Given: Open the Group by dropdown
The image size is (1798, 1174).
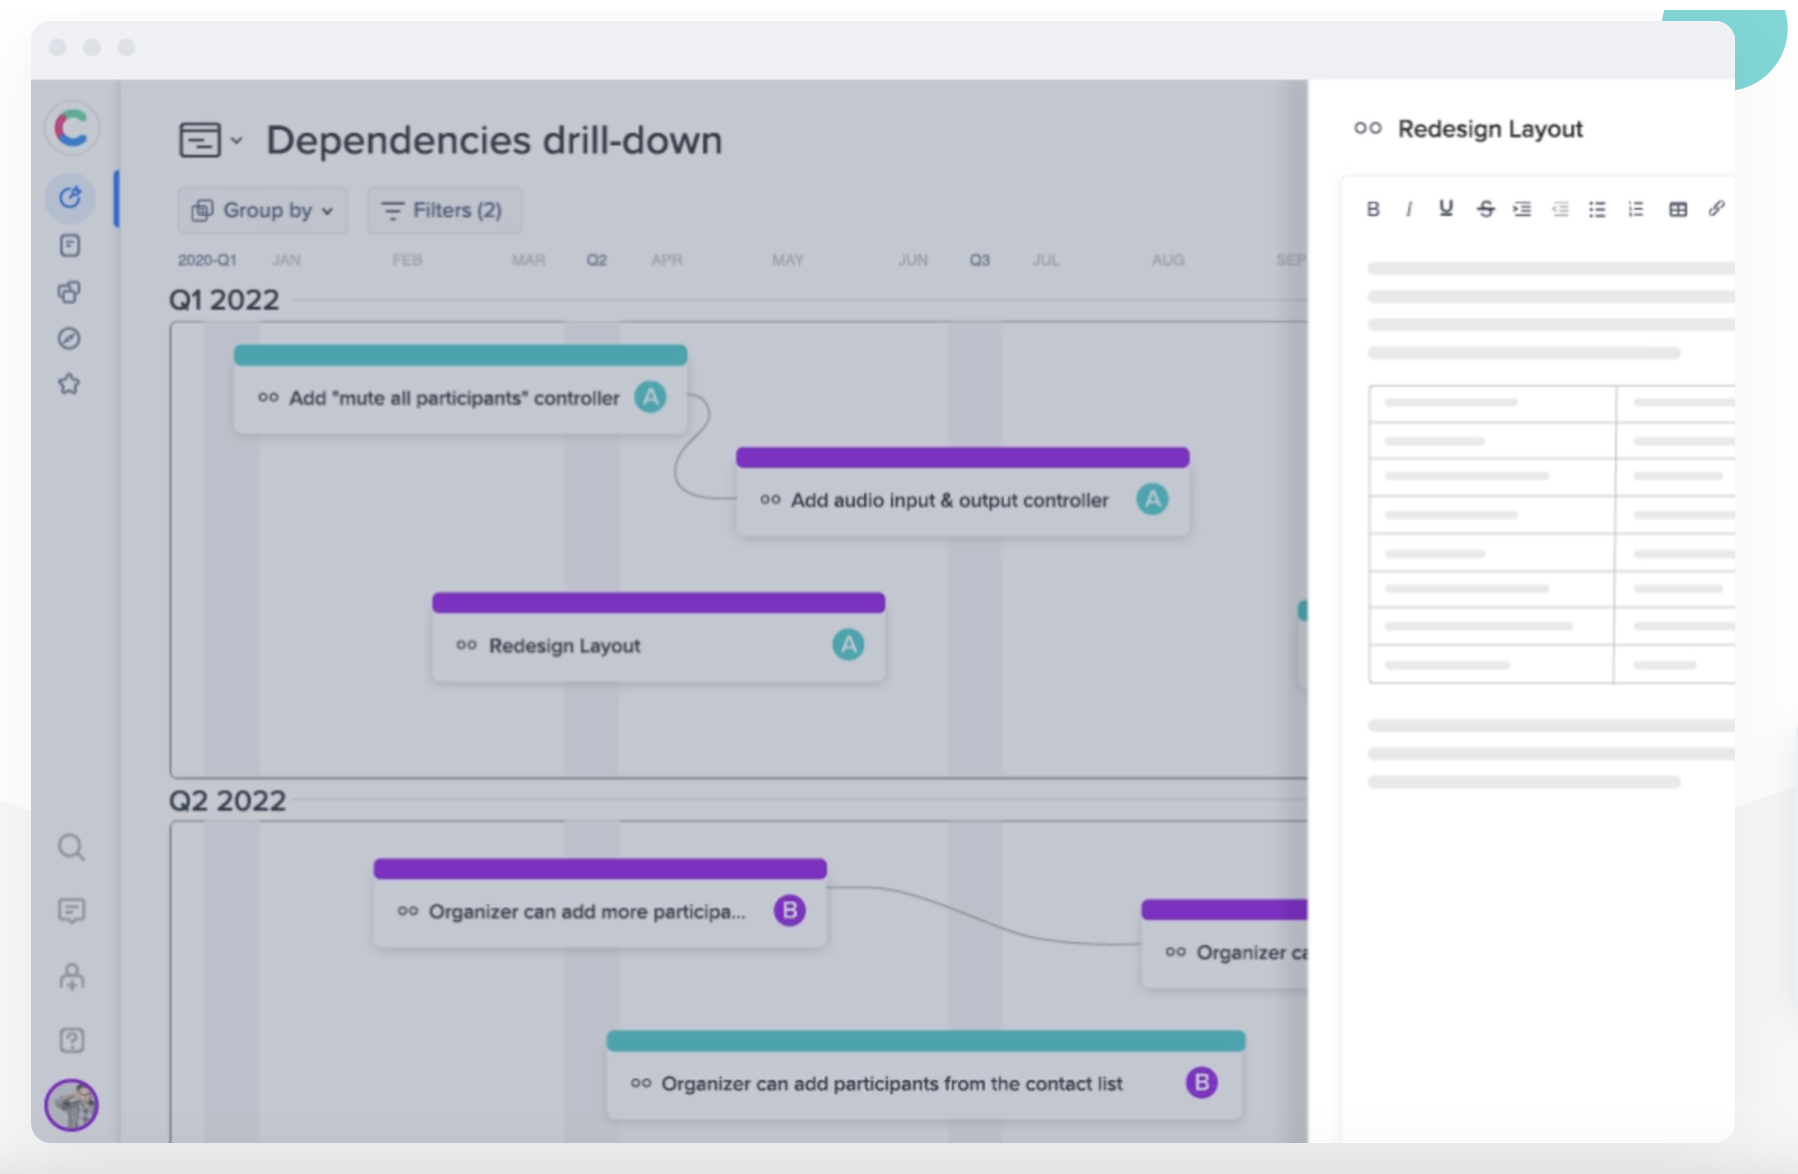Looking at the screenshot, I should pos(263,210).
